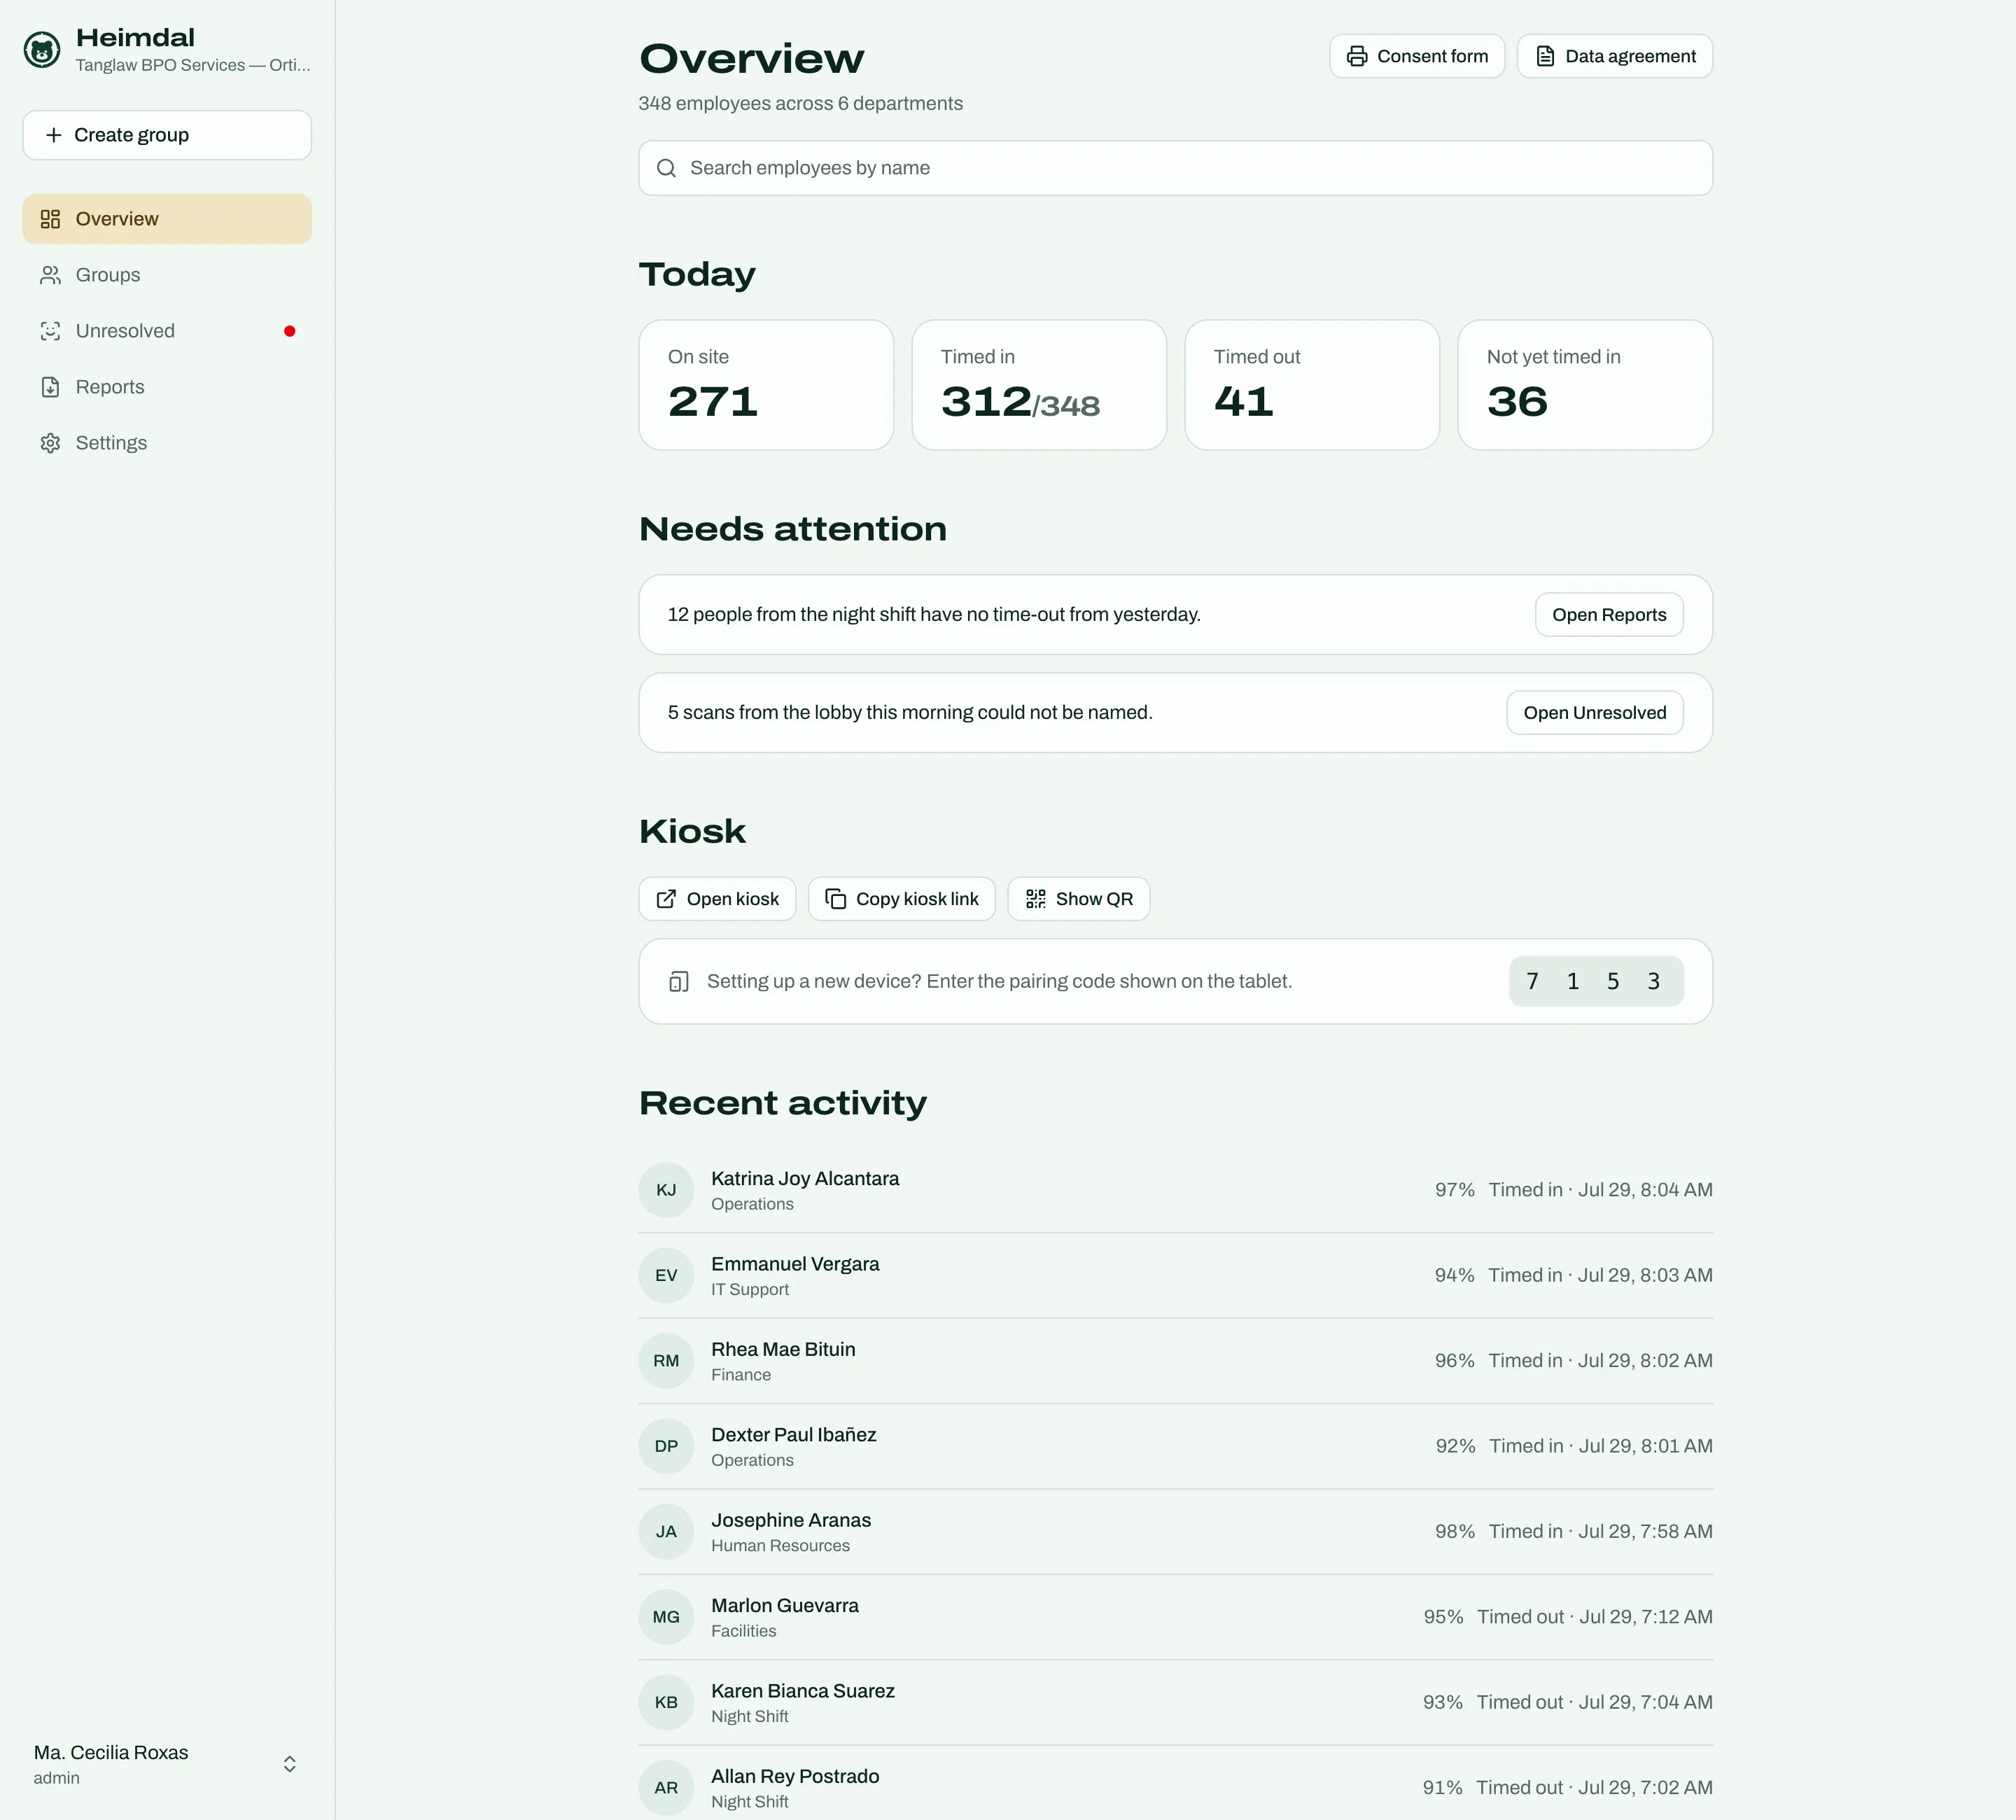Image resolution: width=2016 pixels, height=1820 pixels.
Task: Select Emmanuel Vergara's name
Action: [795, 1264]
